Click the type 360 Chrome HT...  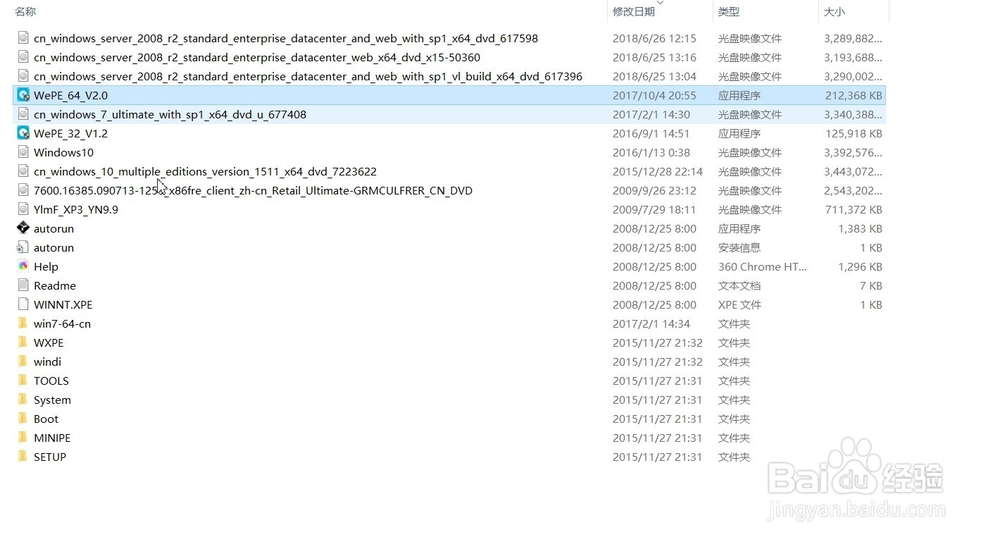(762, 267)
